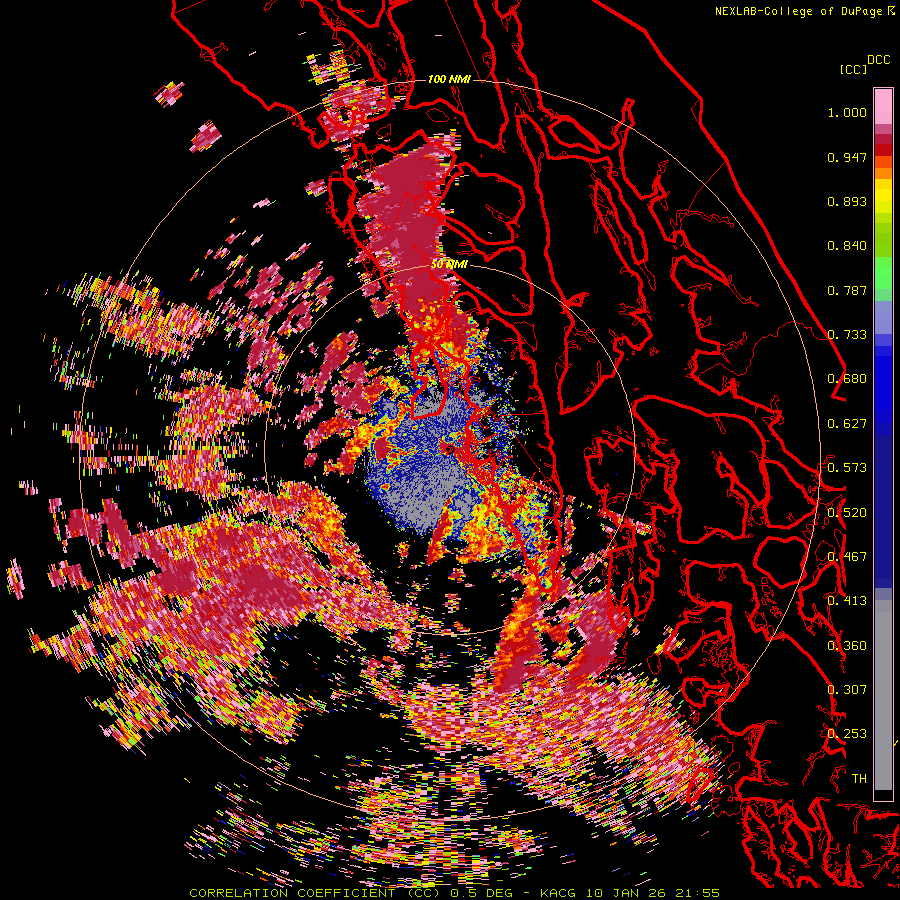Viewport: 900px width, 900px height.
Task: Select the 0.840 legend value
Action: pyautogui.click(x=847, y=246)
